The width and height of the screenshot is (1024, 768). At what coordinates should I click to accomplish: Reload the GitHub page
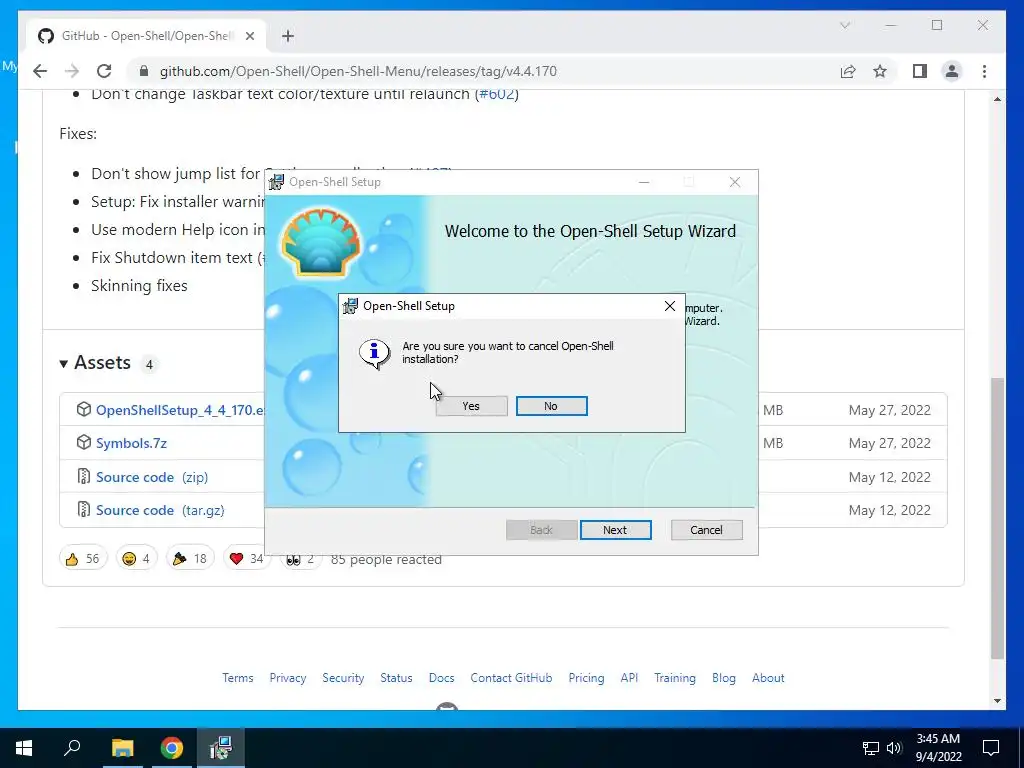[104, 71]
